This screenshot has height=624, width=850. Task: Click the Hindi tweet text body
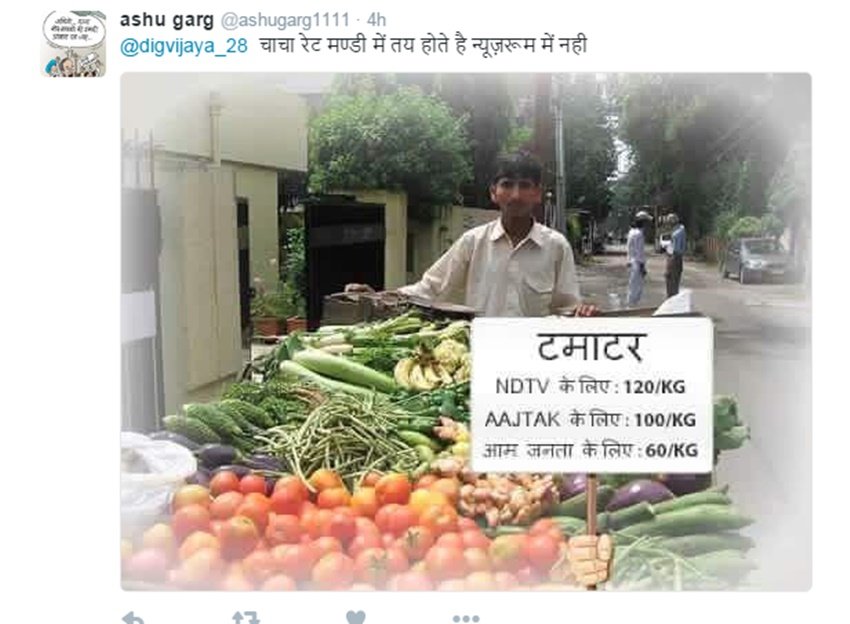[x=423, y=46]
